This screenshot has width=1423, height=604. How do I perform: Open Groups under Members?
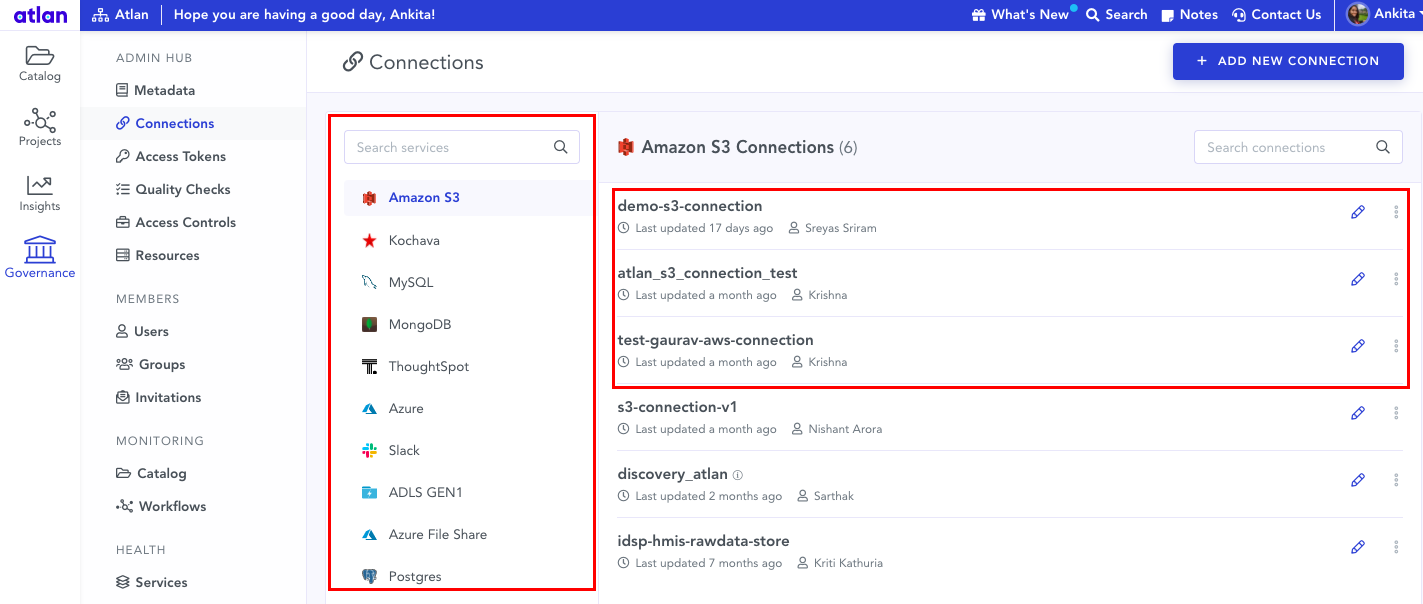pyautogui.click(x=151, y=364)
